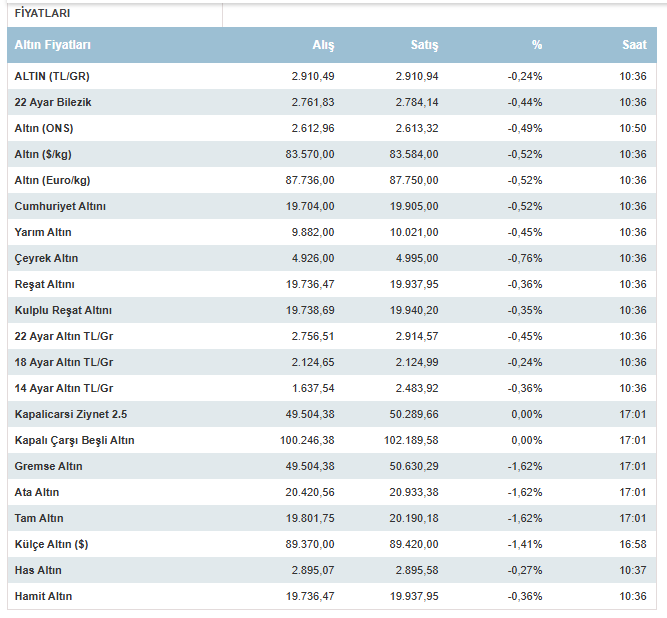Click the Altın ($/kg) row label
Image resolution: width=667 pixels, height=618 pixels.
coord(44,154)
